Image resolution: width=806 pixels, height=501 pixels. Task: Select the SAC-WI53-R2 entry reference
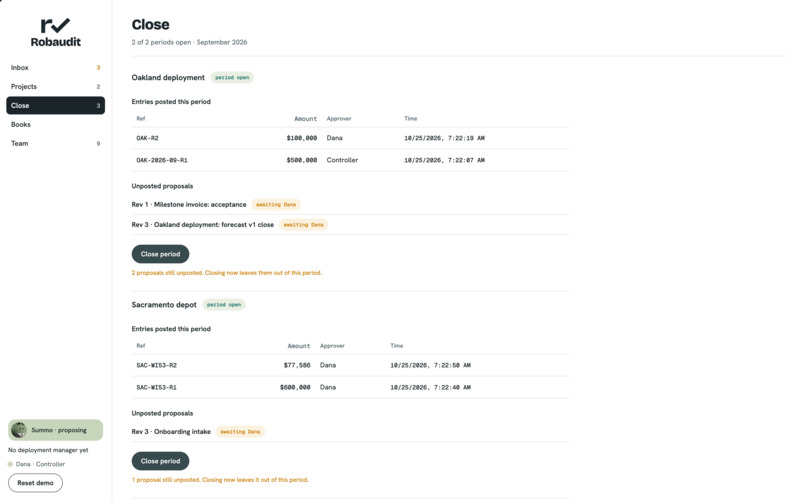(x=156, y=365)
